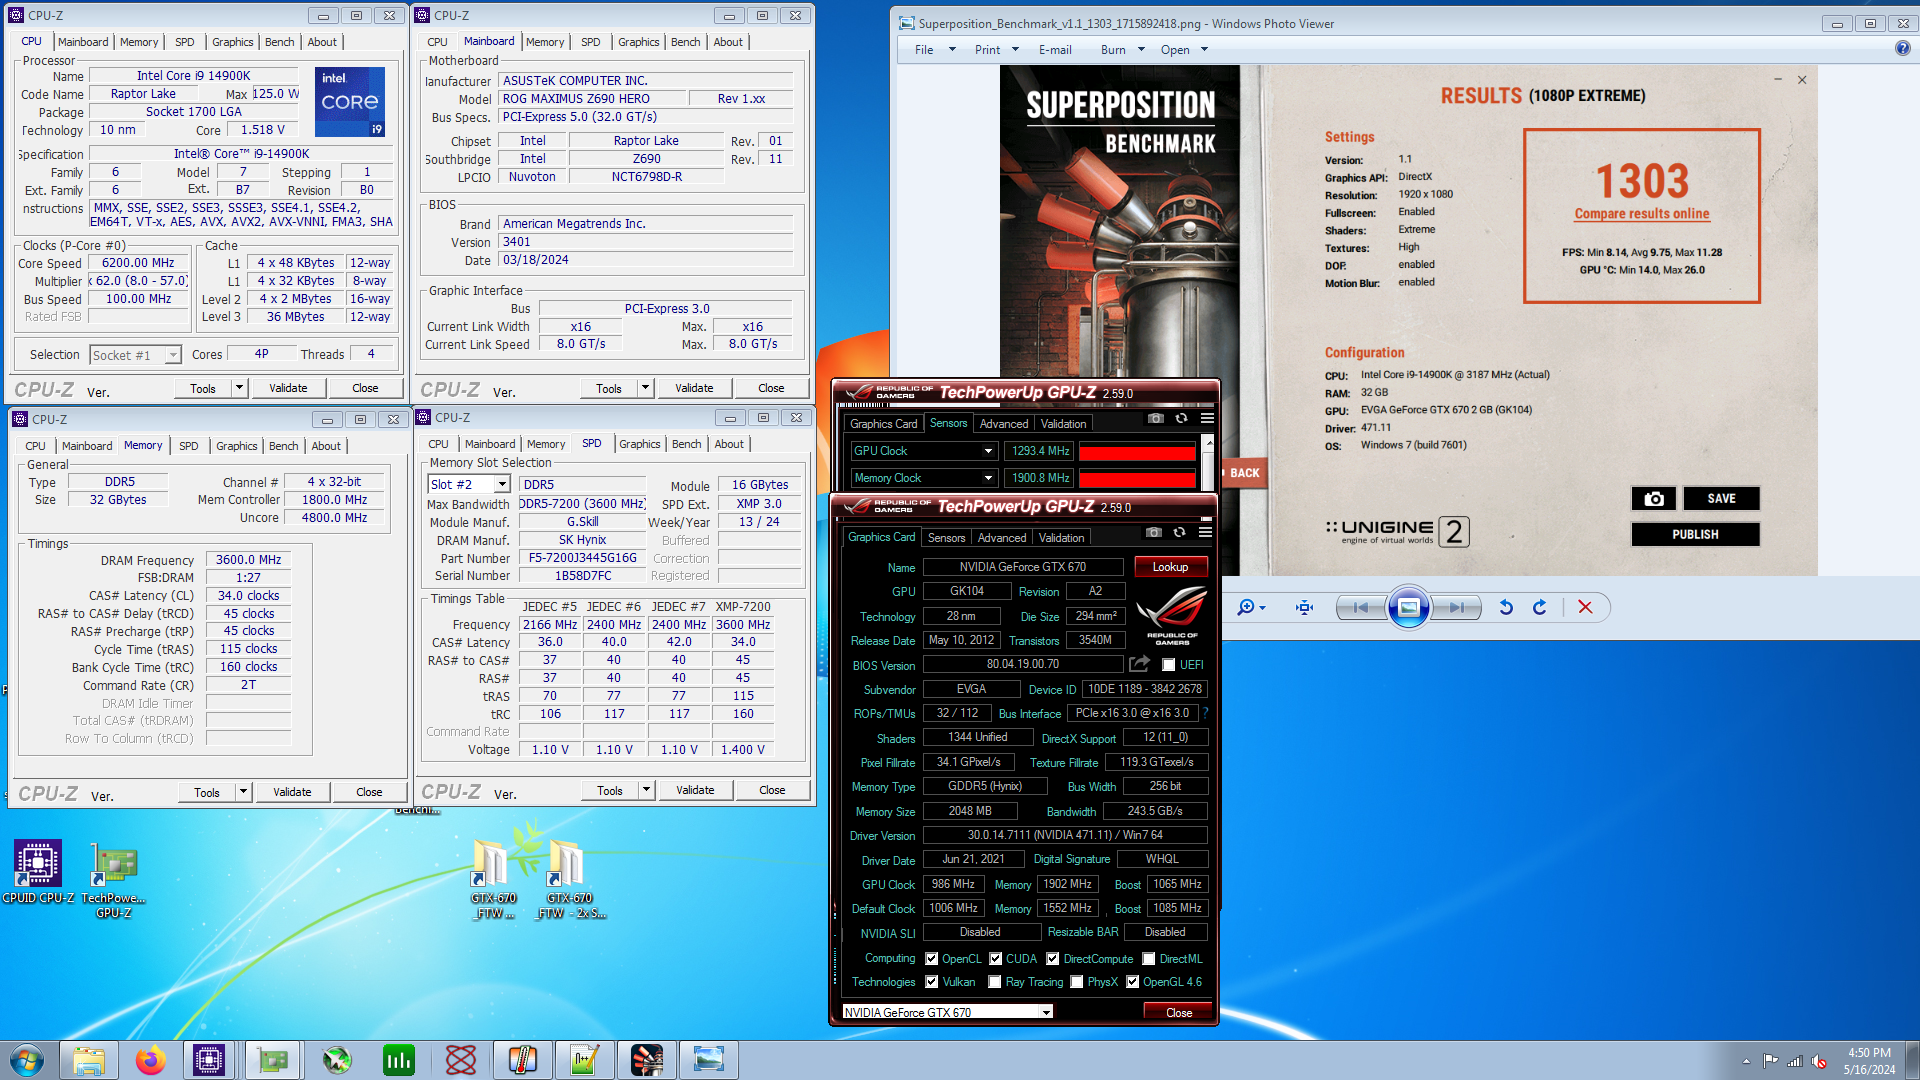Click the Memory Clock red sensor graph bar
Viewport: 1920px width, 1080px height.
pyautogui.click(x=1137, y=479)
